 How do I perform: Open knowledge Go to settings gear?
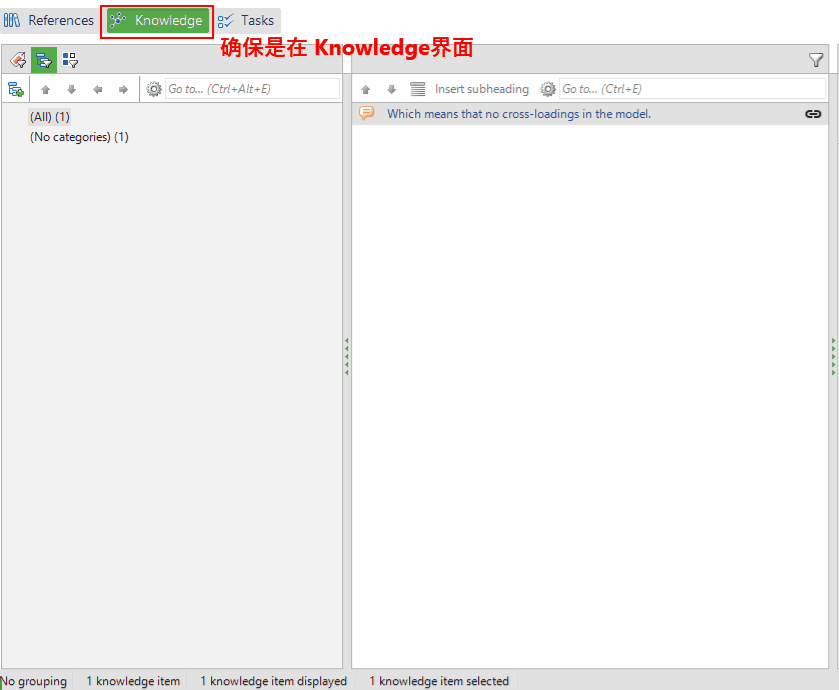[548, 89]
